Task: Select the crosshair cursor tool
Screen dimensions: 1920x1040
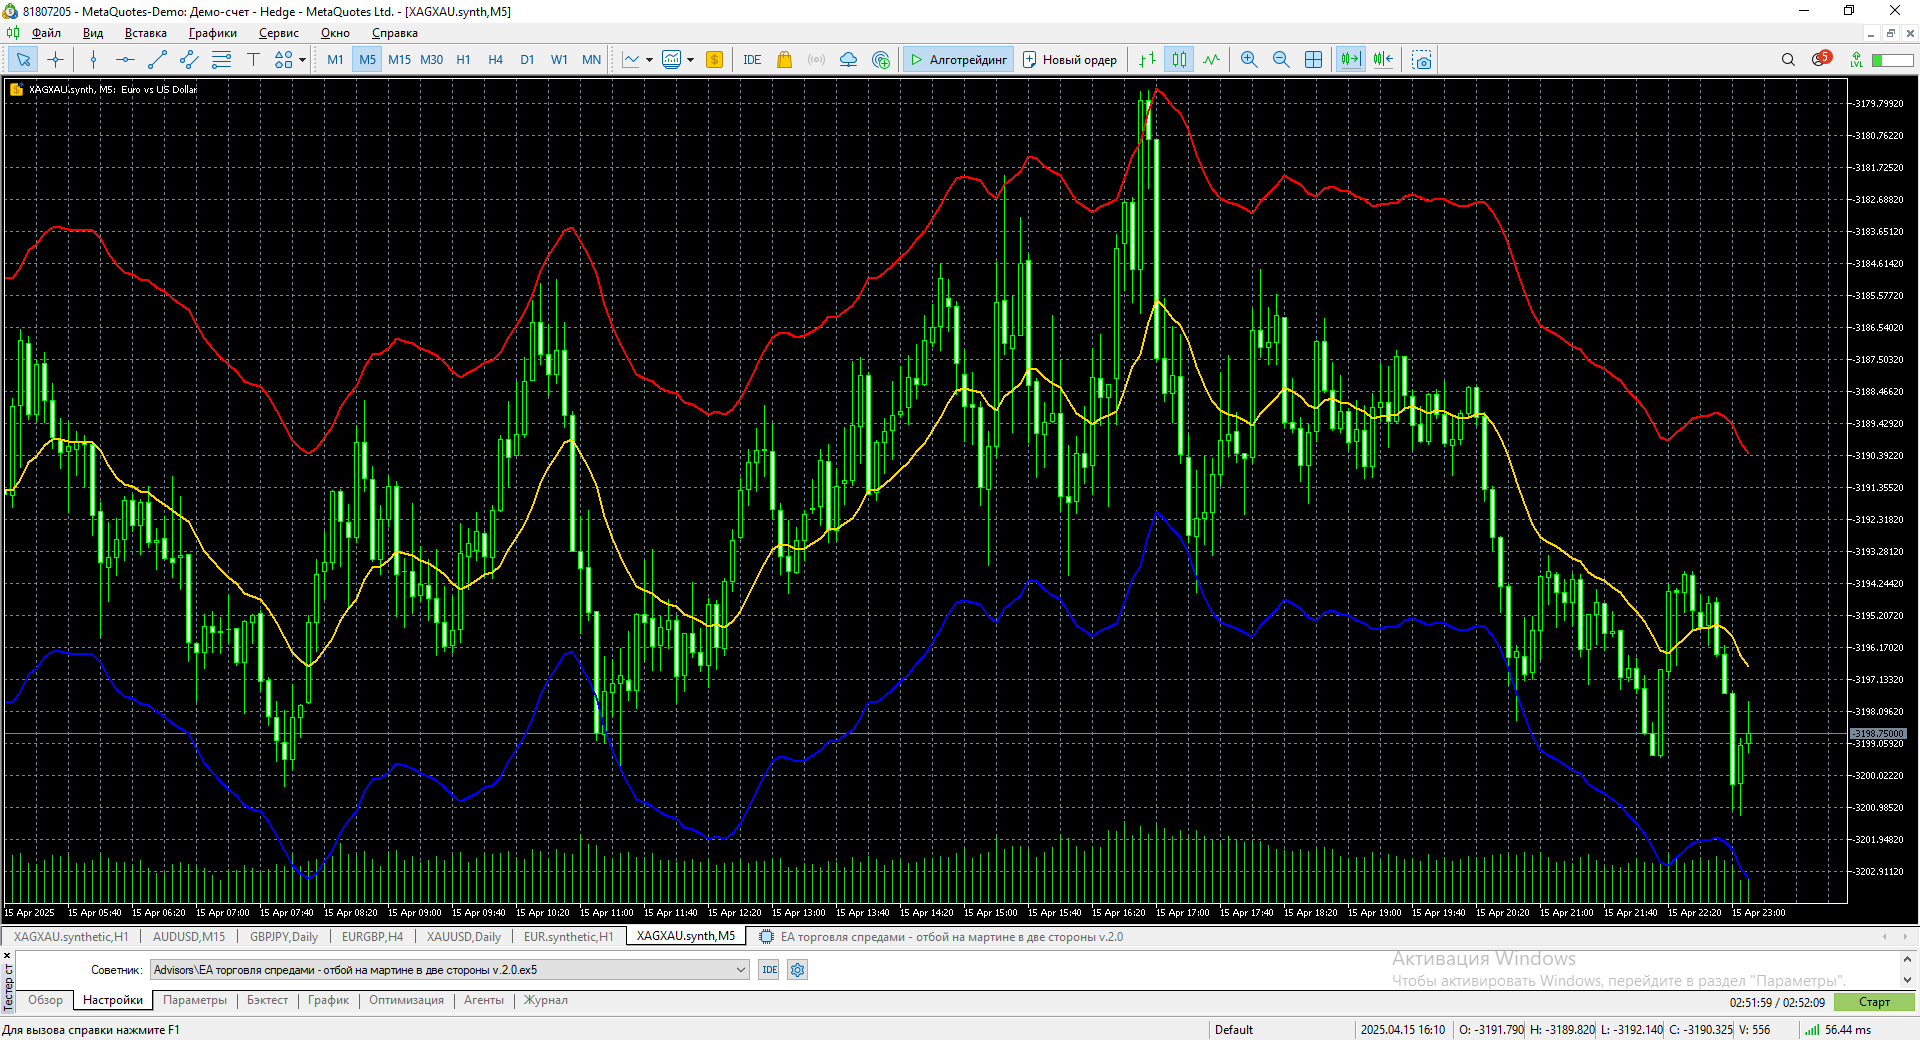Action: tap(55, 60)
